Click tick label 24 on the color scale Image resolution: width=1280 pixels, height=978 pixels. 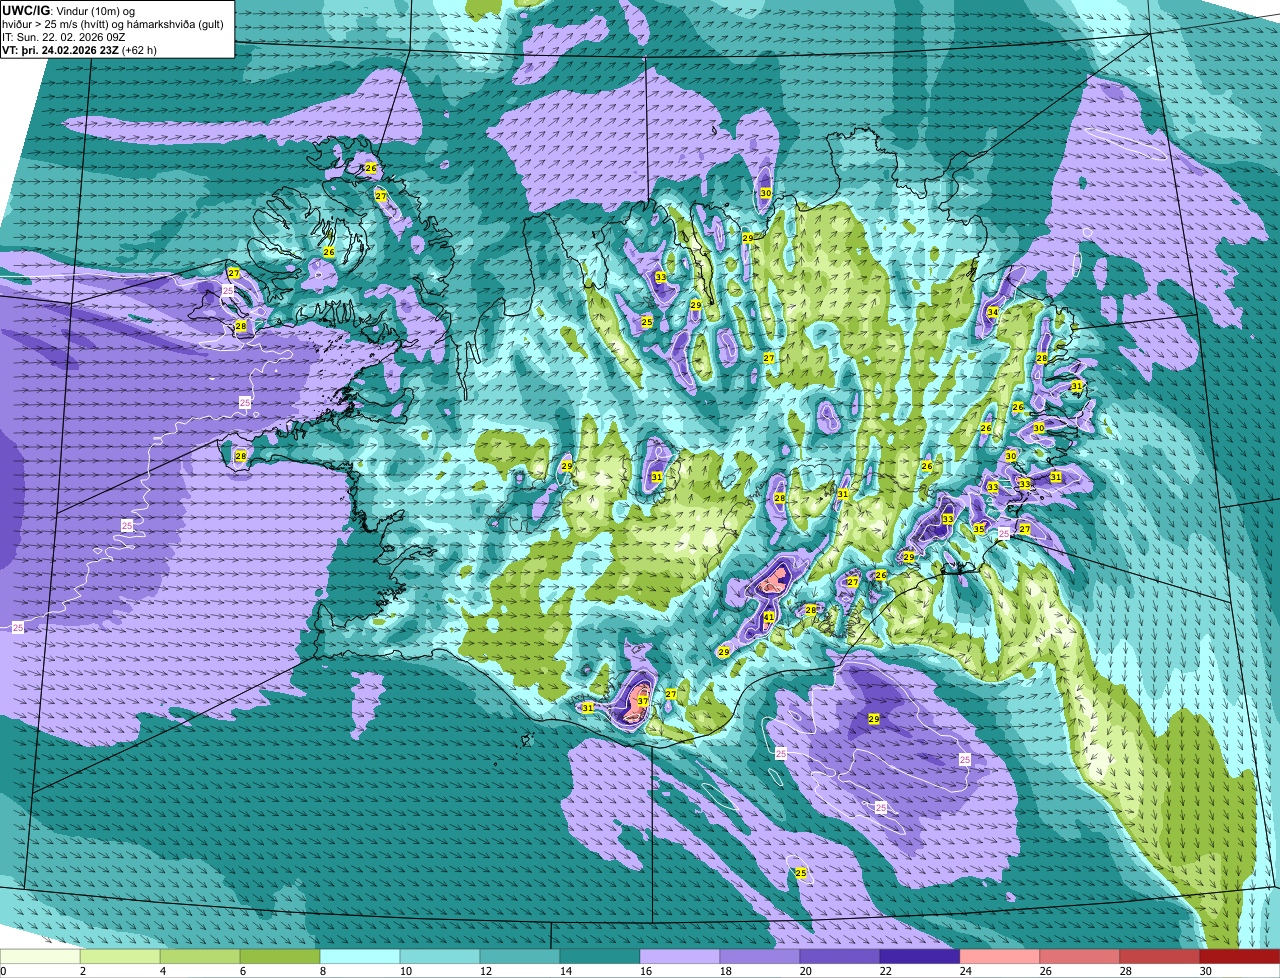(x=966, y=971)
